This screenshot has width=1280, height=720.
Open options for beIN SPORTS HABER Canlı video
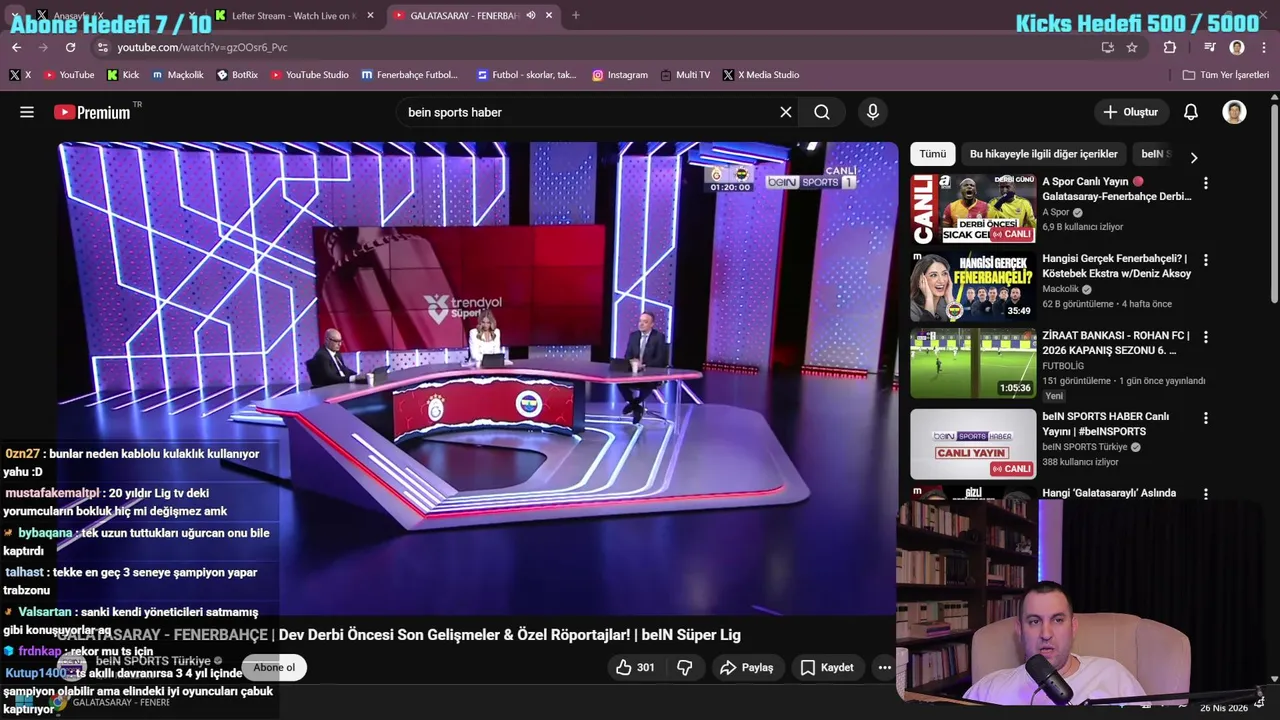[x=1205, y=418]
